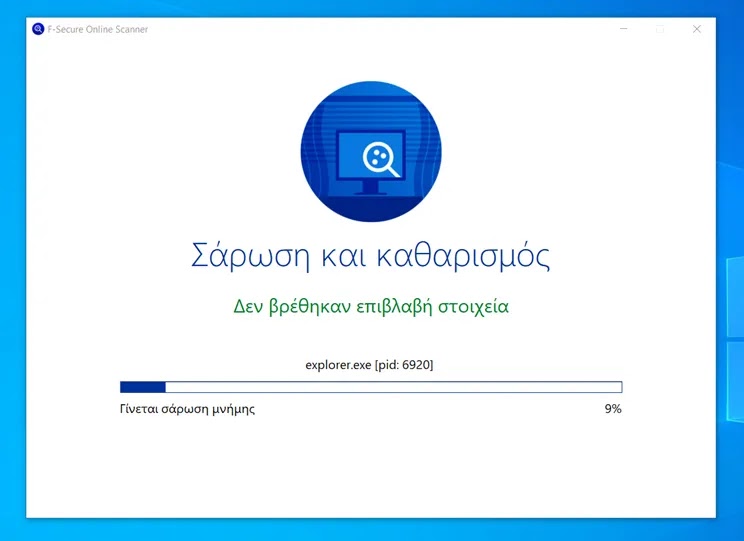Click the 'Γίνεται σάρωση μνήμης' status text
This screenshot has width=744, height=541.
pos(187,409)
